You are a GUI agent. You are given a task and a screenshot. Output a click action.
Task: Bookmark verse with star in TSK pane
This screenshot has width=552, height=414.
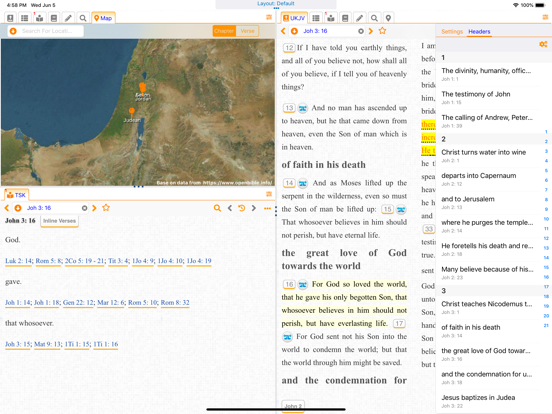pyautogui.click(x=106, y=208)
